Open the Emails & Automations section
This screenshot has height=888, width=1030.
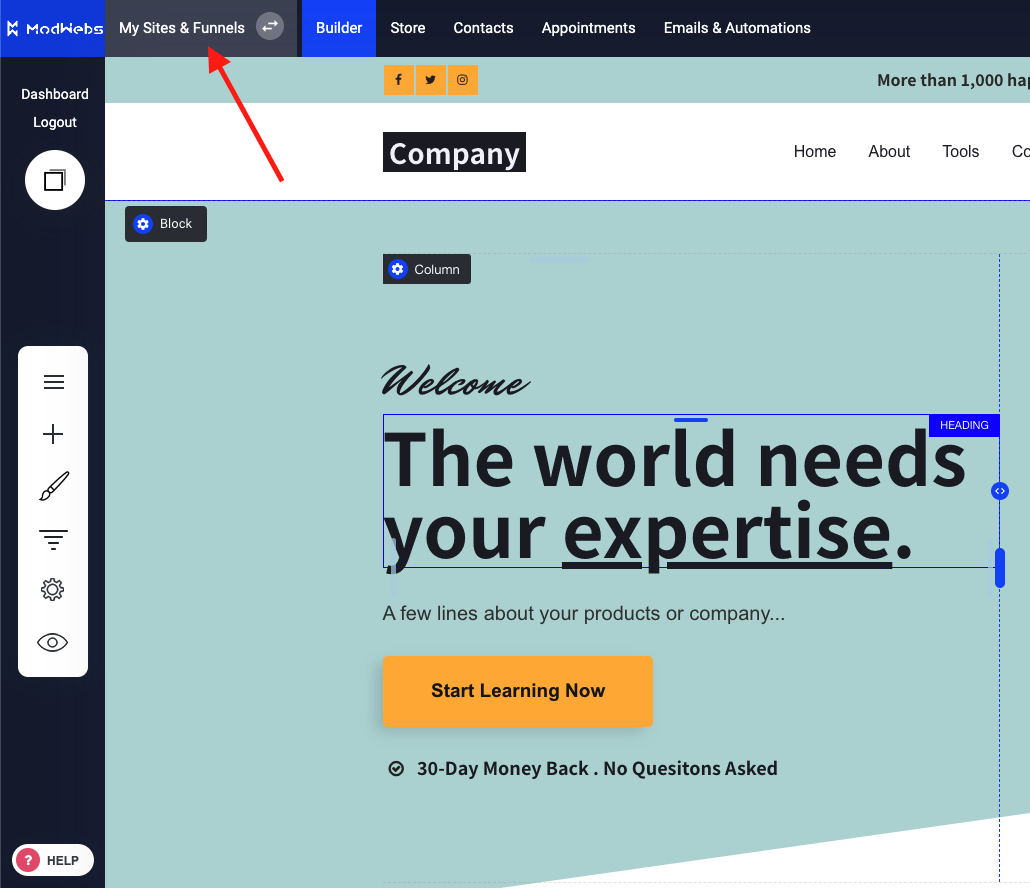click(737, 28)
